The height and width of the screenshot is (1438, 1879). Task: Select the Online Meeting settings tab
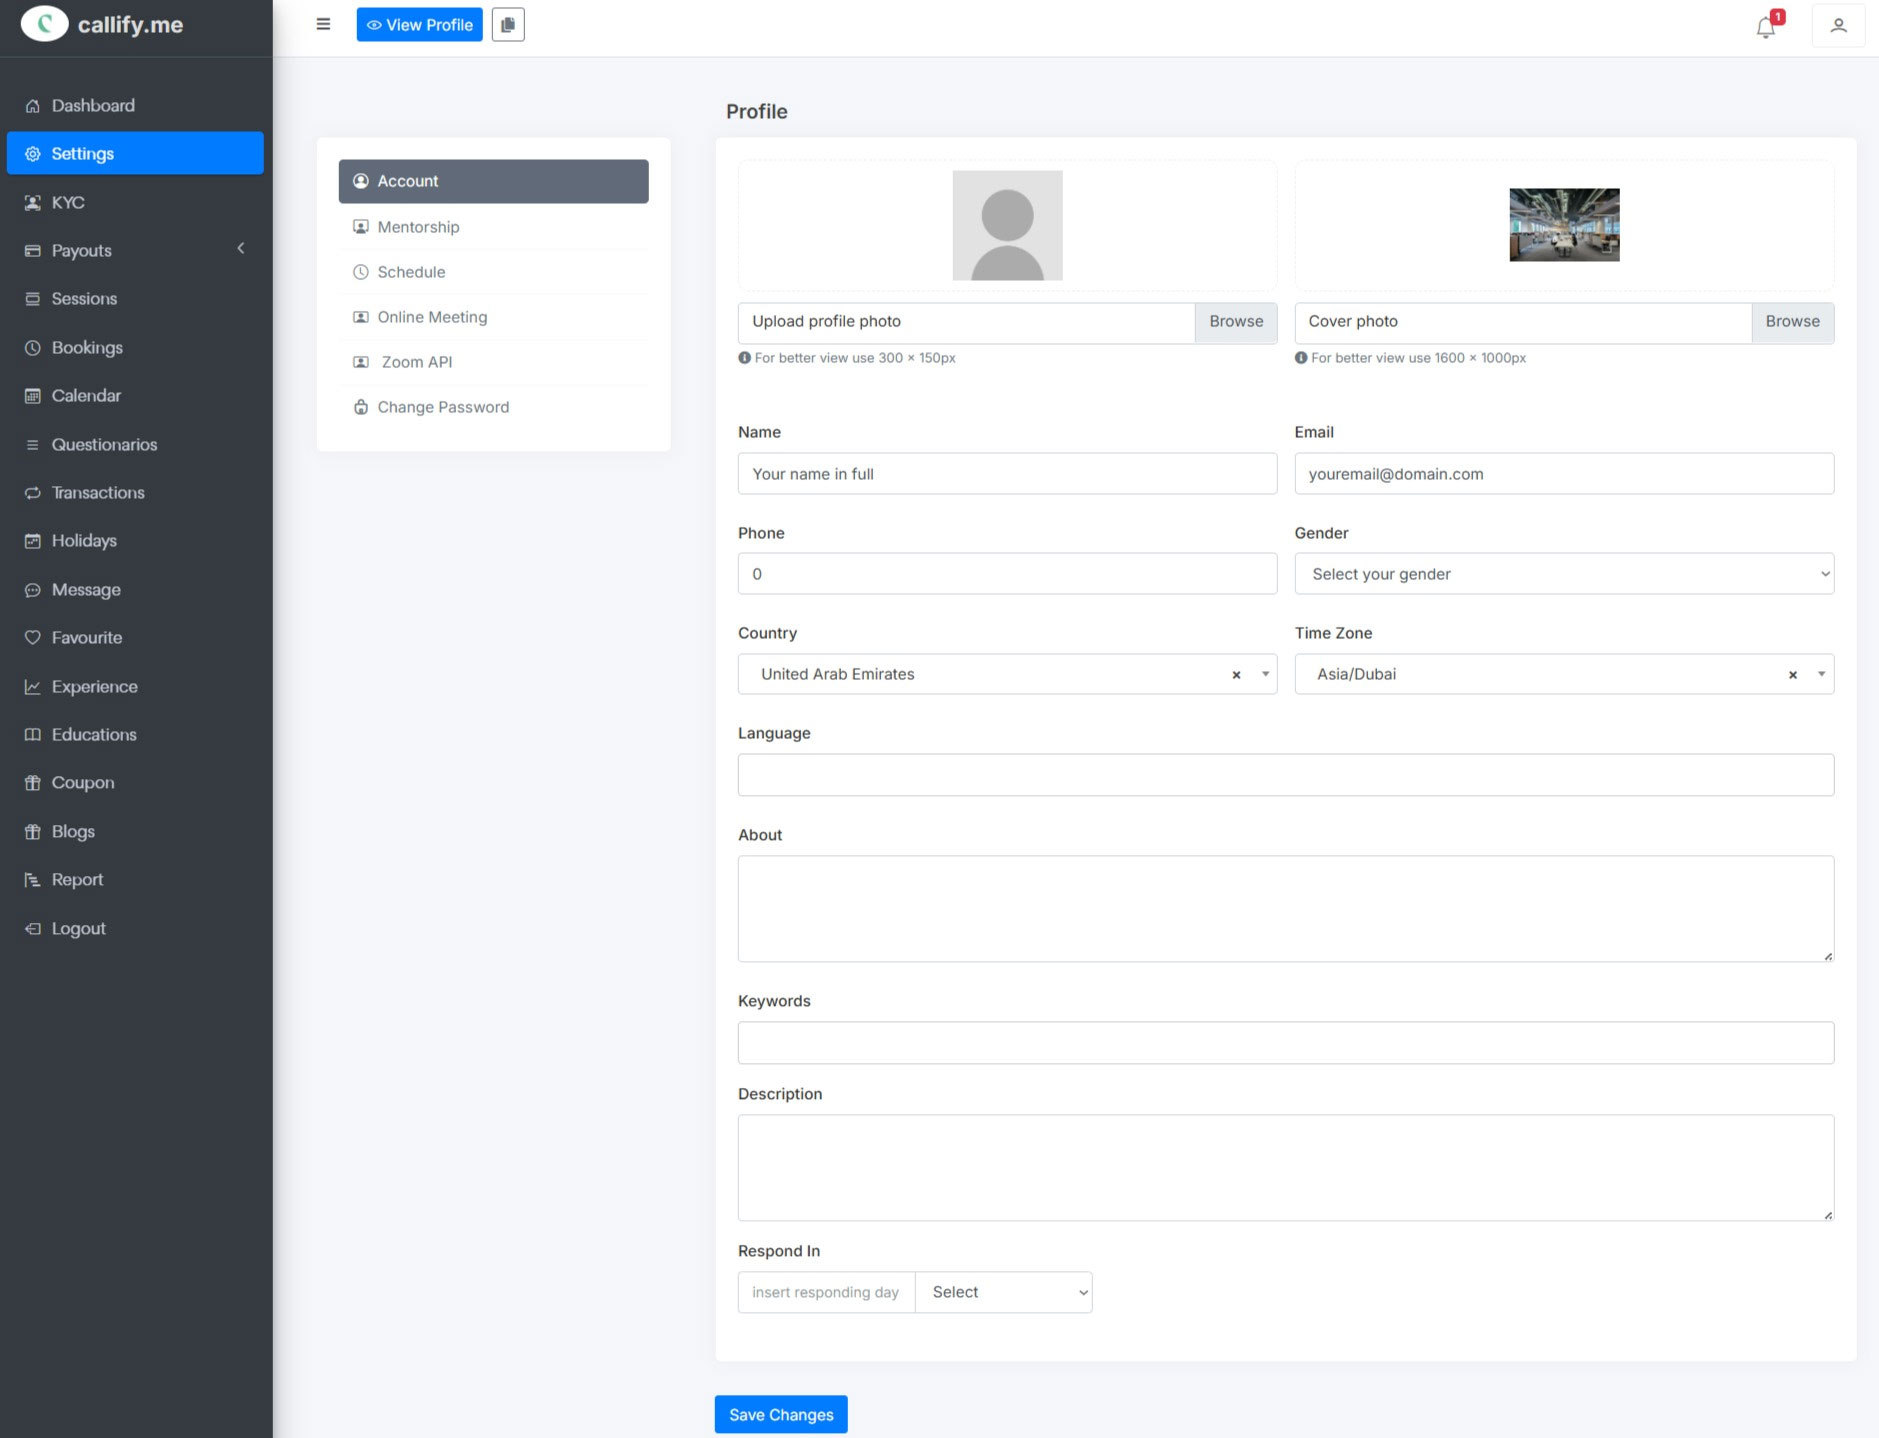tap(493, 317)
